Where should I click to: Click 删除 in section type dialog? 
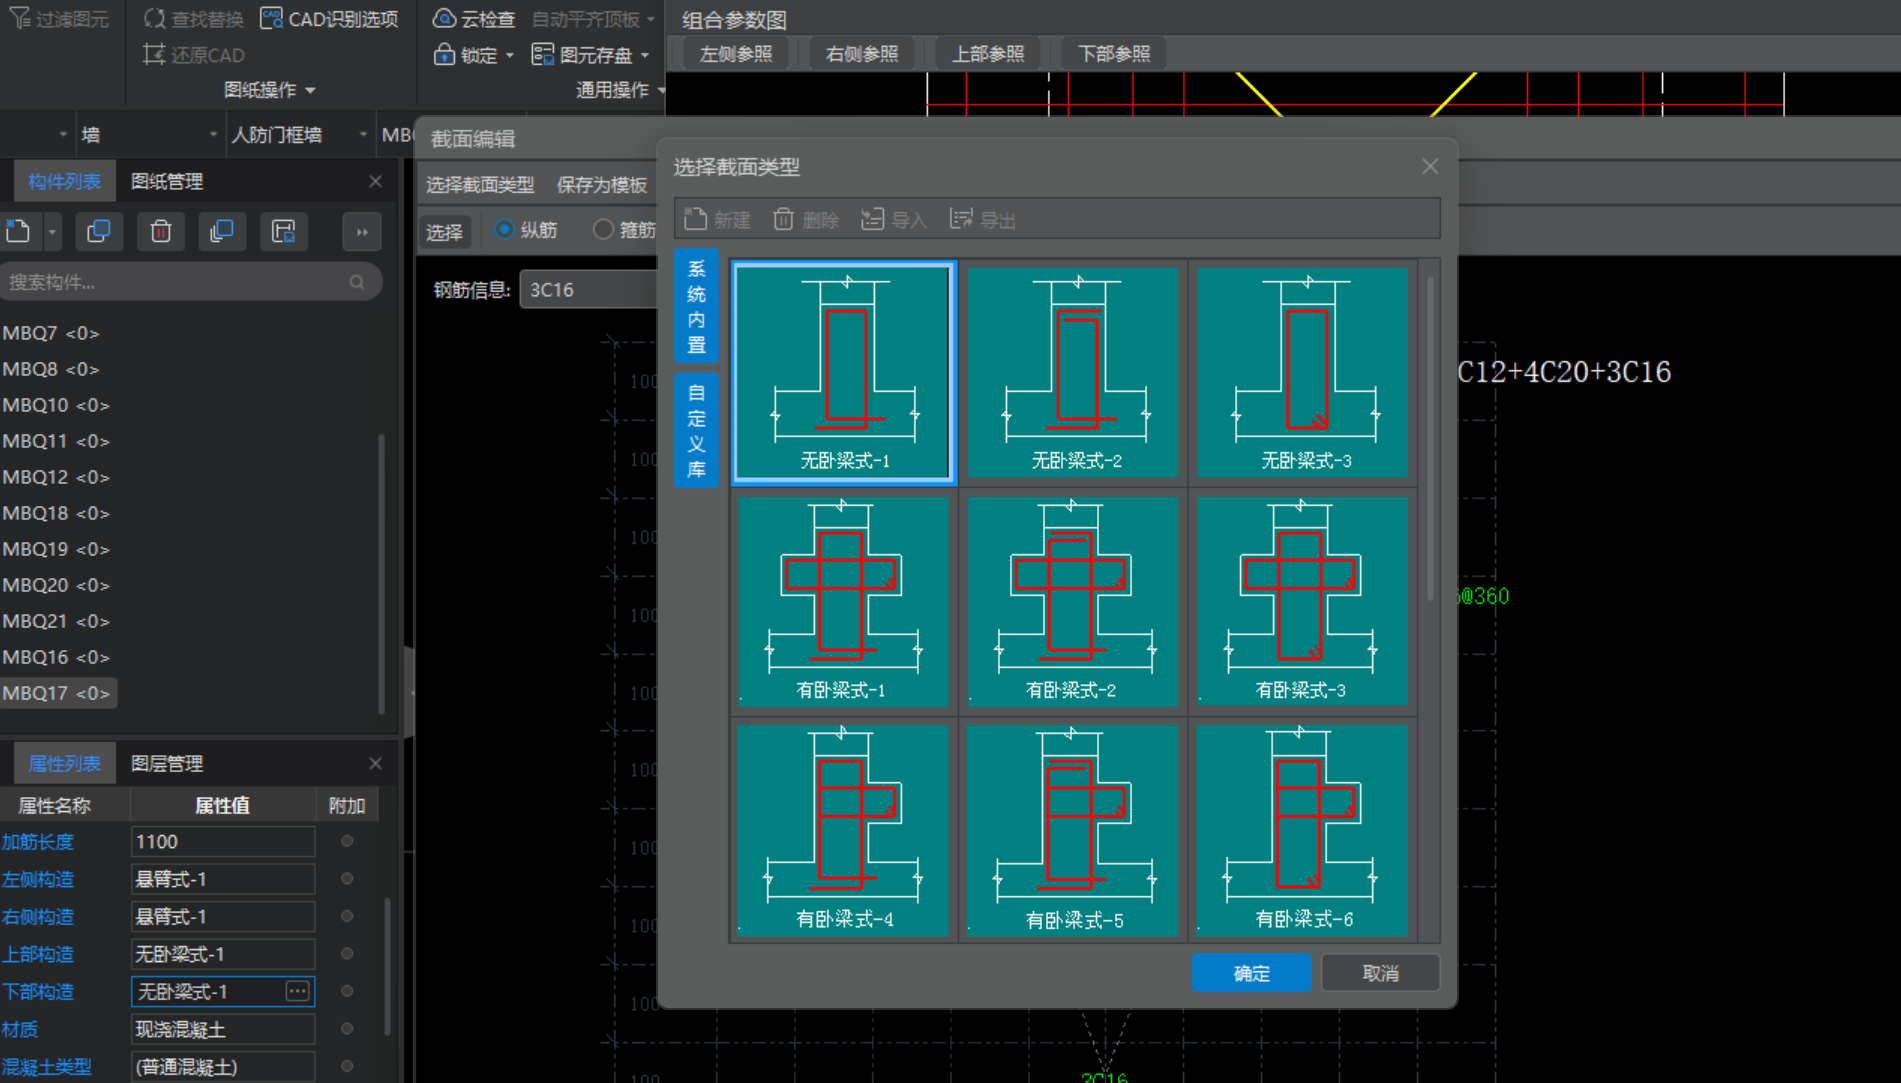pyautogui.click(x=806, y=219)
